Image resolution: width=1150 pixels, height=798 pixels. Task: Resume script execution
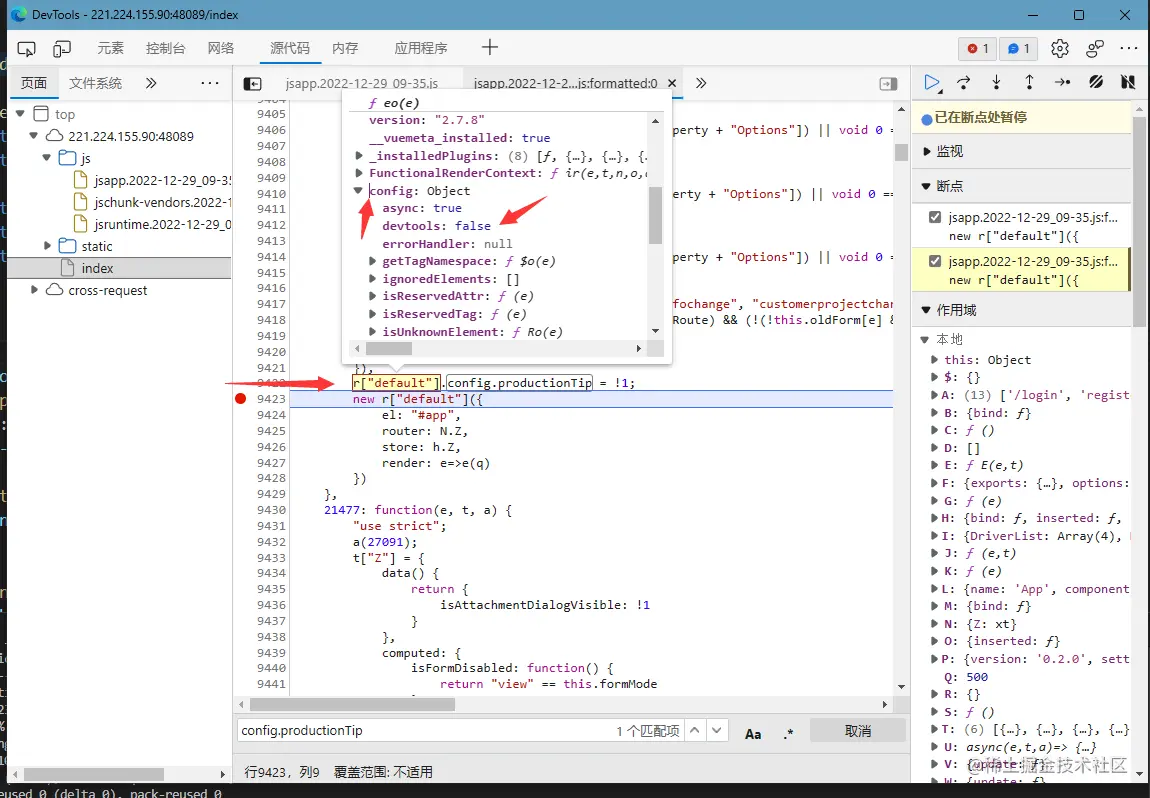[931, 82]
